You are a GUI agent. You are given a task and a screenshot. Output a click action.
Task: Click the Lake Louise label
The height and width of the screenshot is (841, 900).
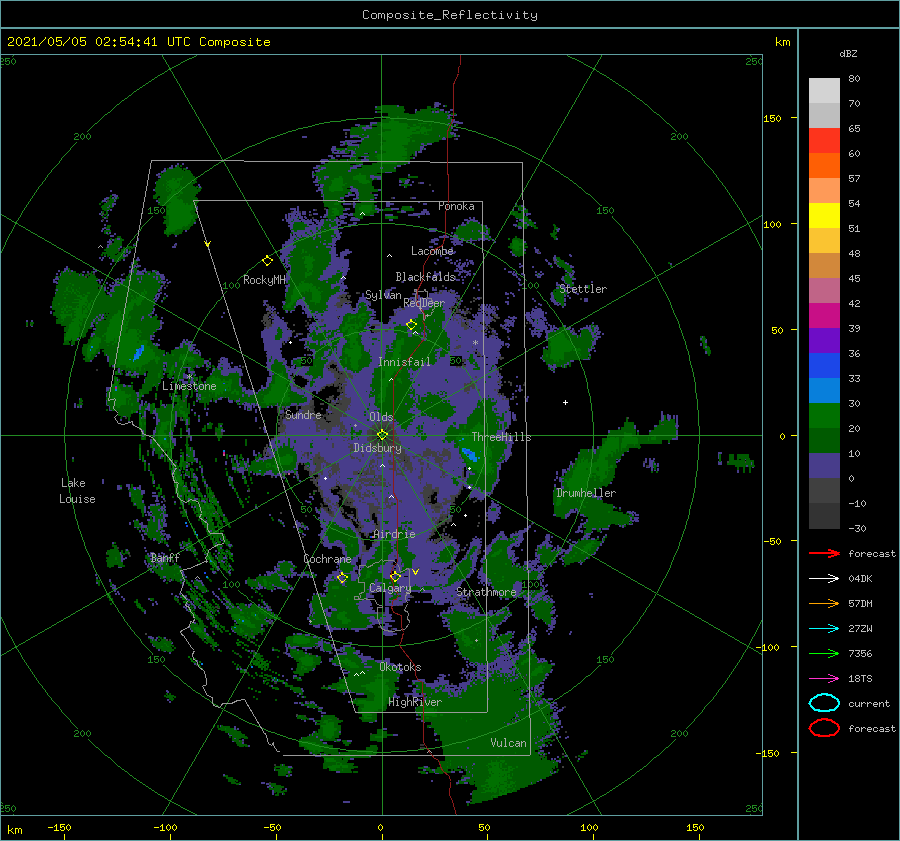[x=77, y=491]
